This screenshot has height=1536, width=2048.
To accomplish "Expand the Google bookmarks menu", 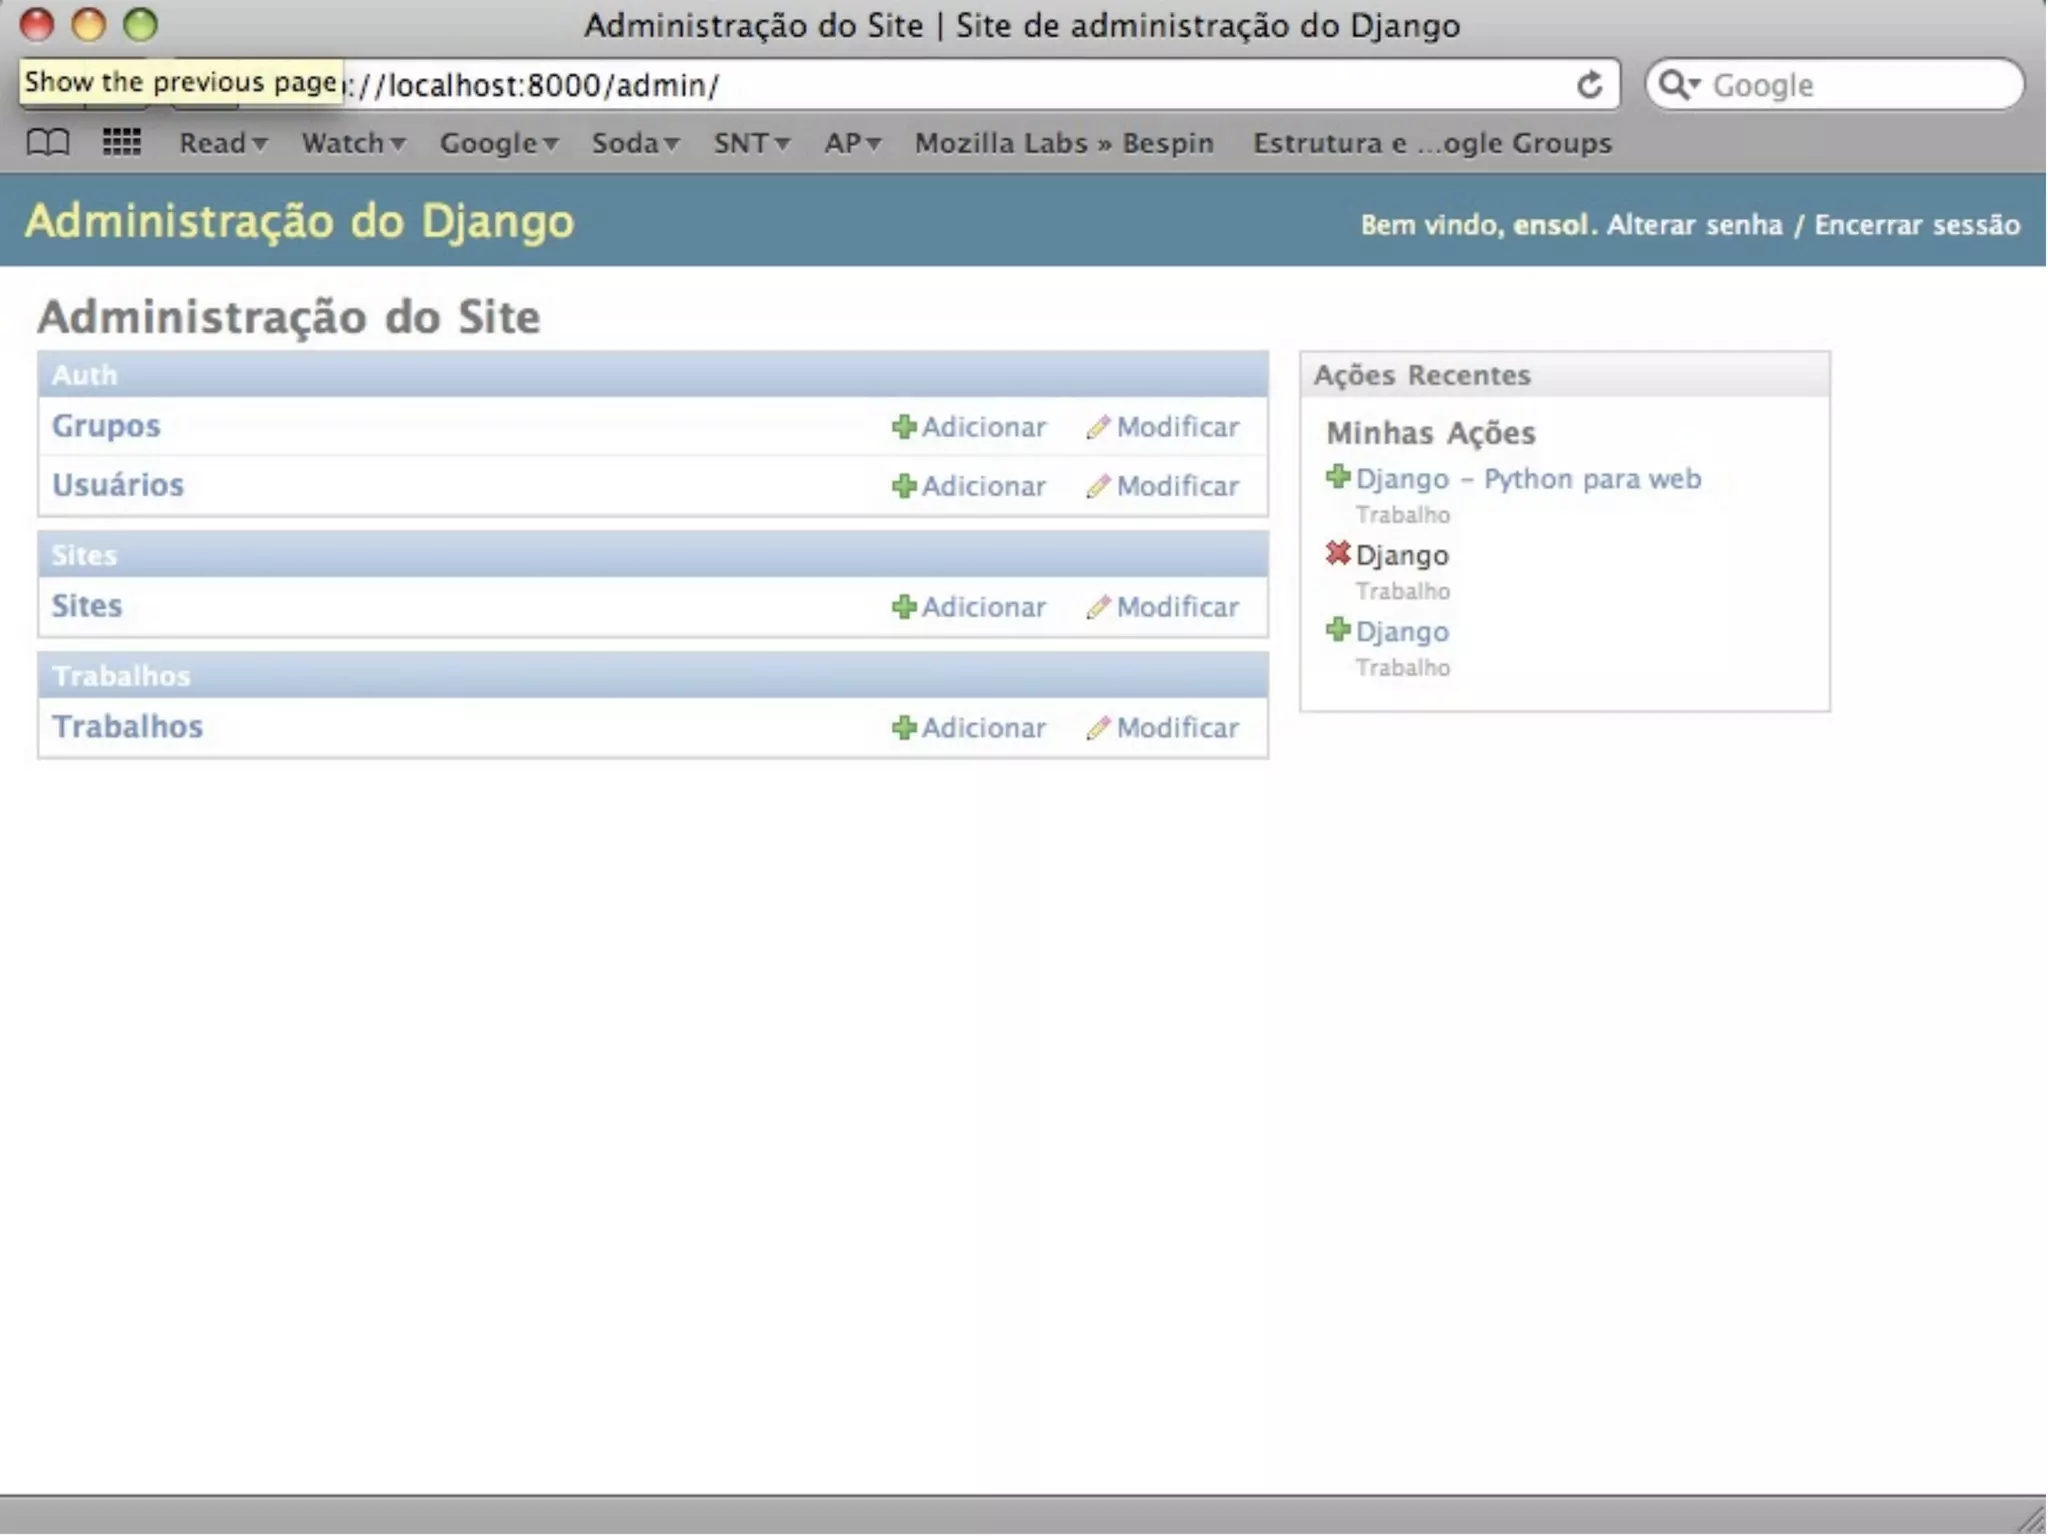I will tap(499, 143).
